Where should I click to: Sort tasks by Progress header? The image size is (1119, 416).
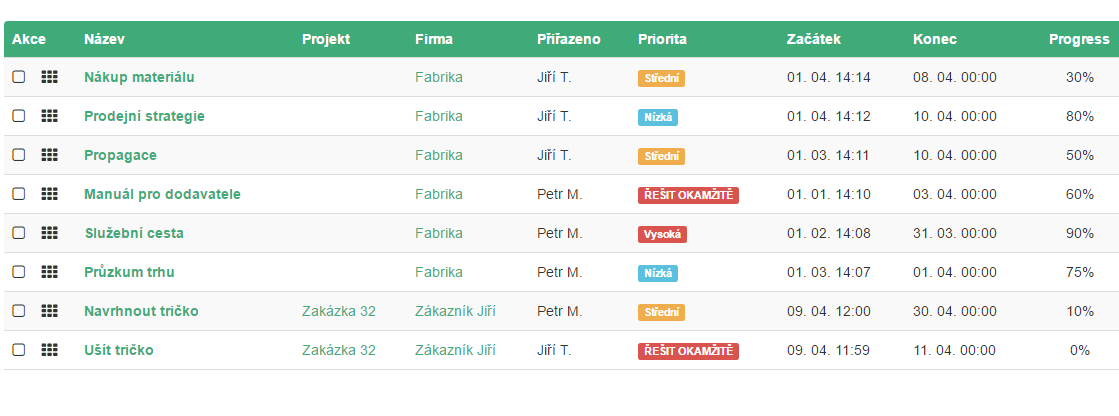[1078, 39]
